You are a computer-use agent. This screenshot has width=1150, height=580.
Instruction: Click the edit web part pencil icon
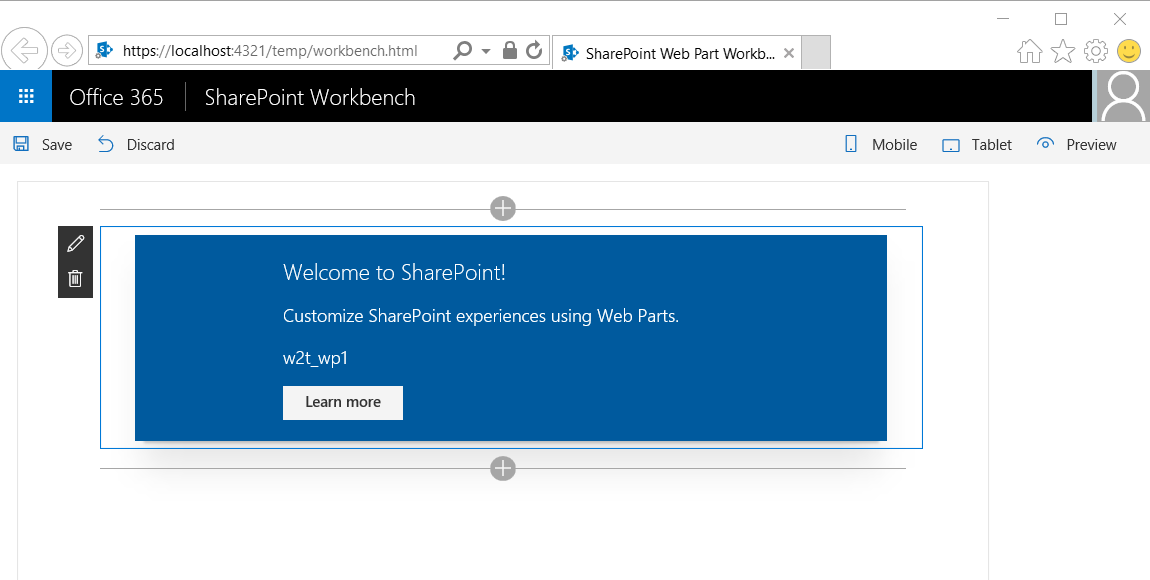76,243
